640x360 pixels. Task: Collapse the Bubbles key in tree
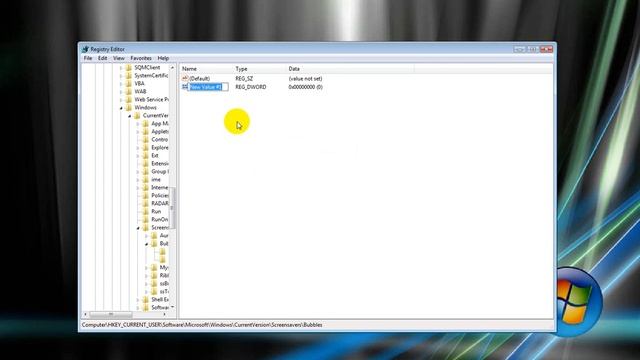[147, 244]
